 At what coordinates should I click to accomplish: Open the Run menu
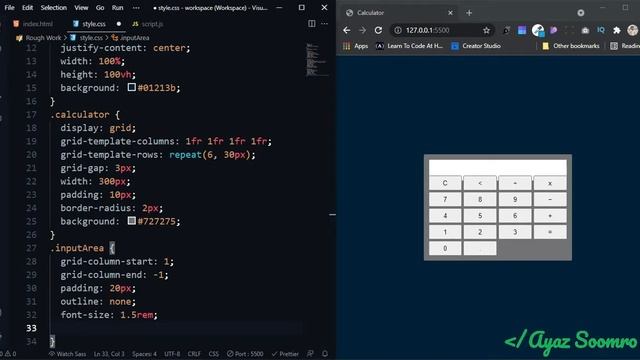(118, 8)
